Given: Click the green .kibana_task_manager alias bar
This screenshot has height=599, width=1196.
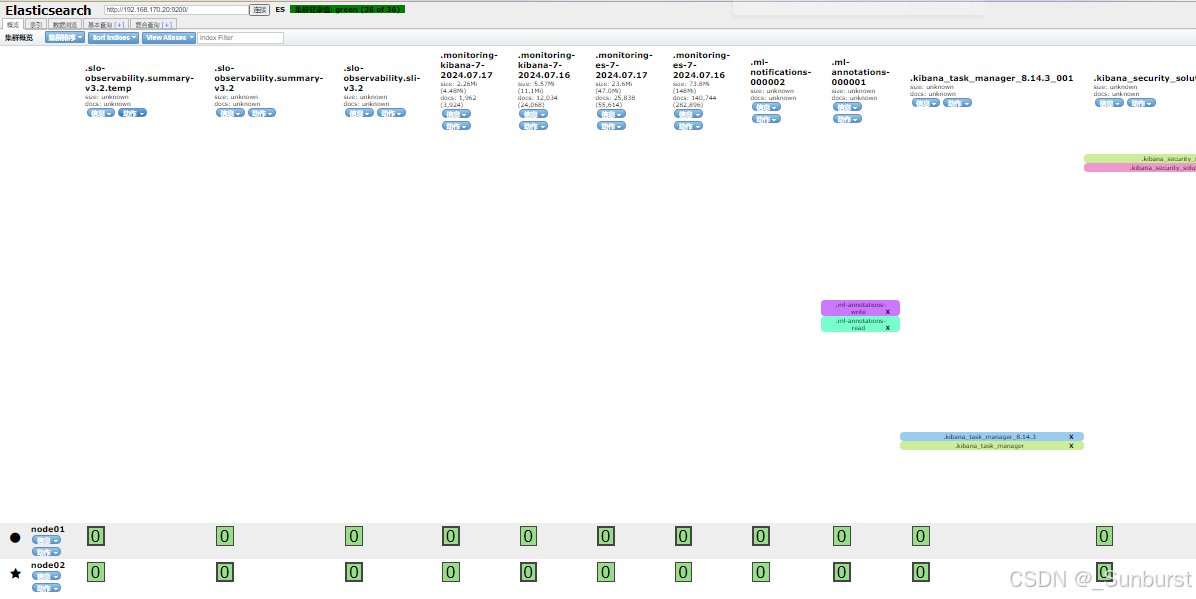Looking at the screenshot, I should (x=992, y=446).
